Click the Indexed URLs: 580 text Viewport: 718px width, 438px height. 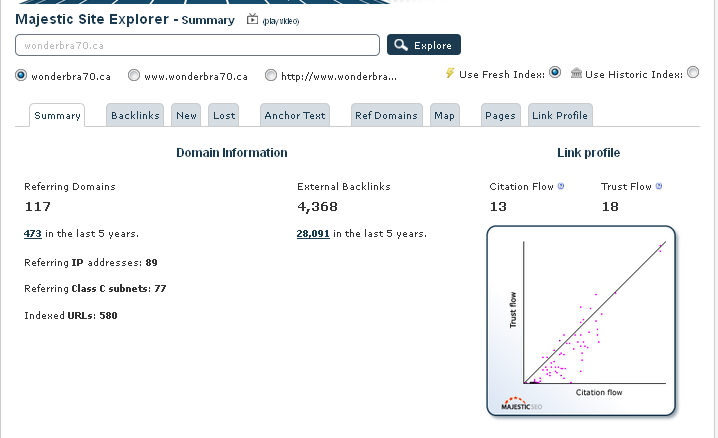pos(71,316)
